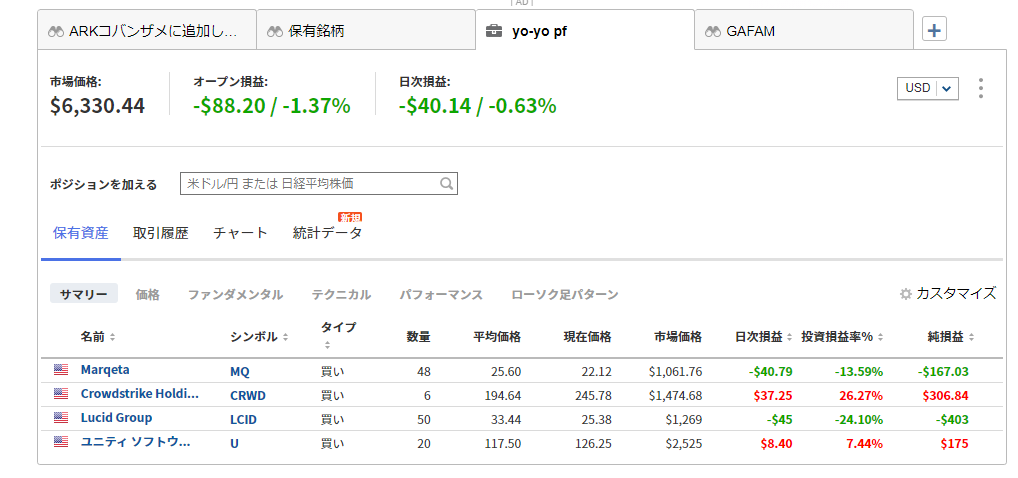The width and height of the screenshot is (1018, 478).
Task: Sort table by 投資損益率% column
Action: 842,337
